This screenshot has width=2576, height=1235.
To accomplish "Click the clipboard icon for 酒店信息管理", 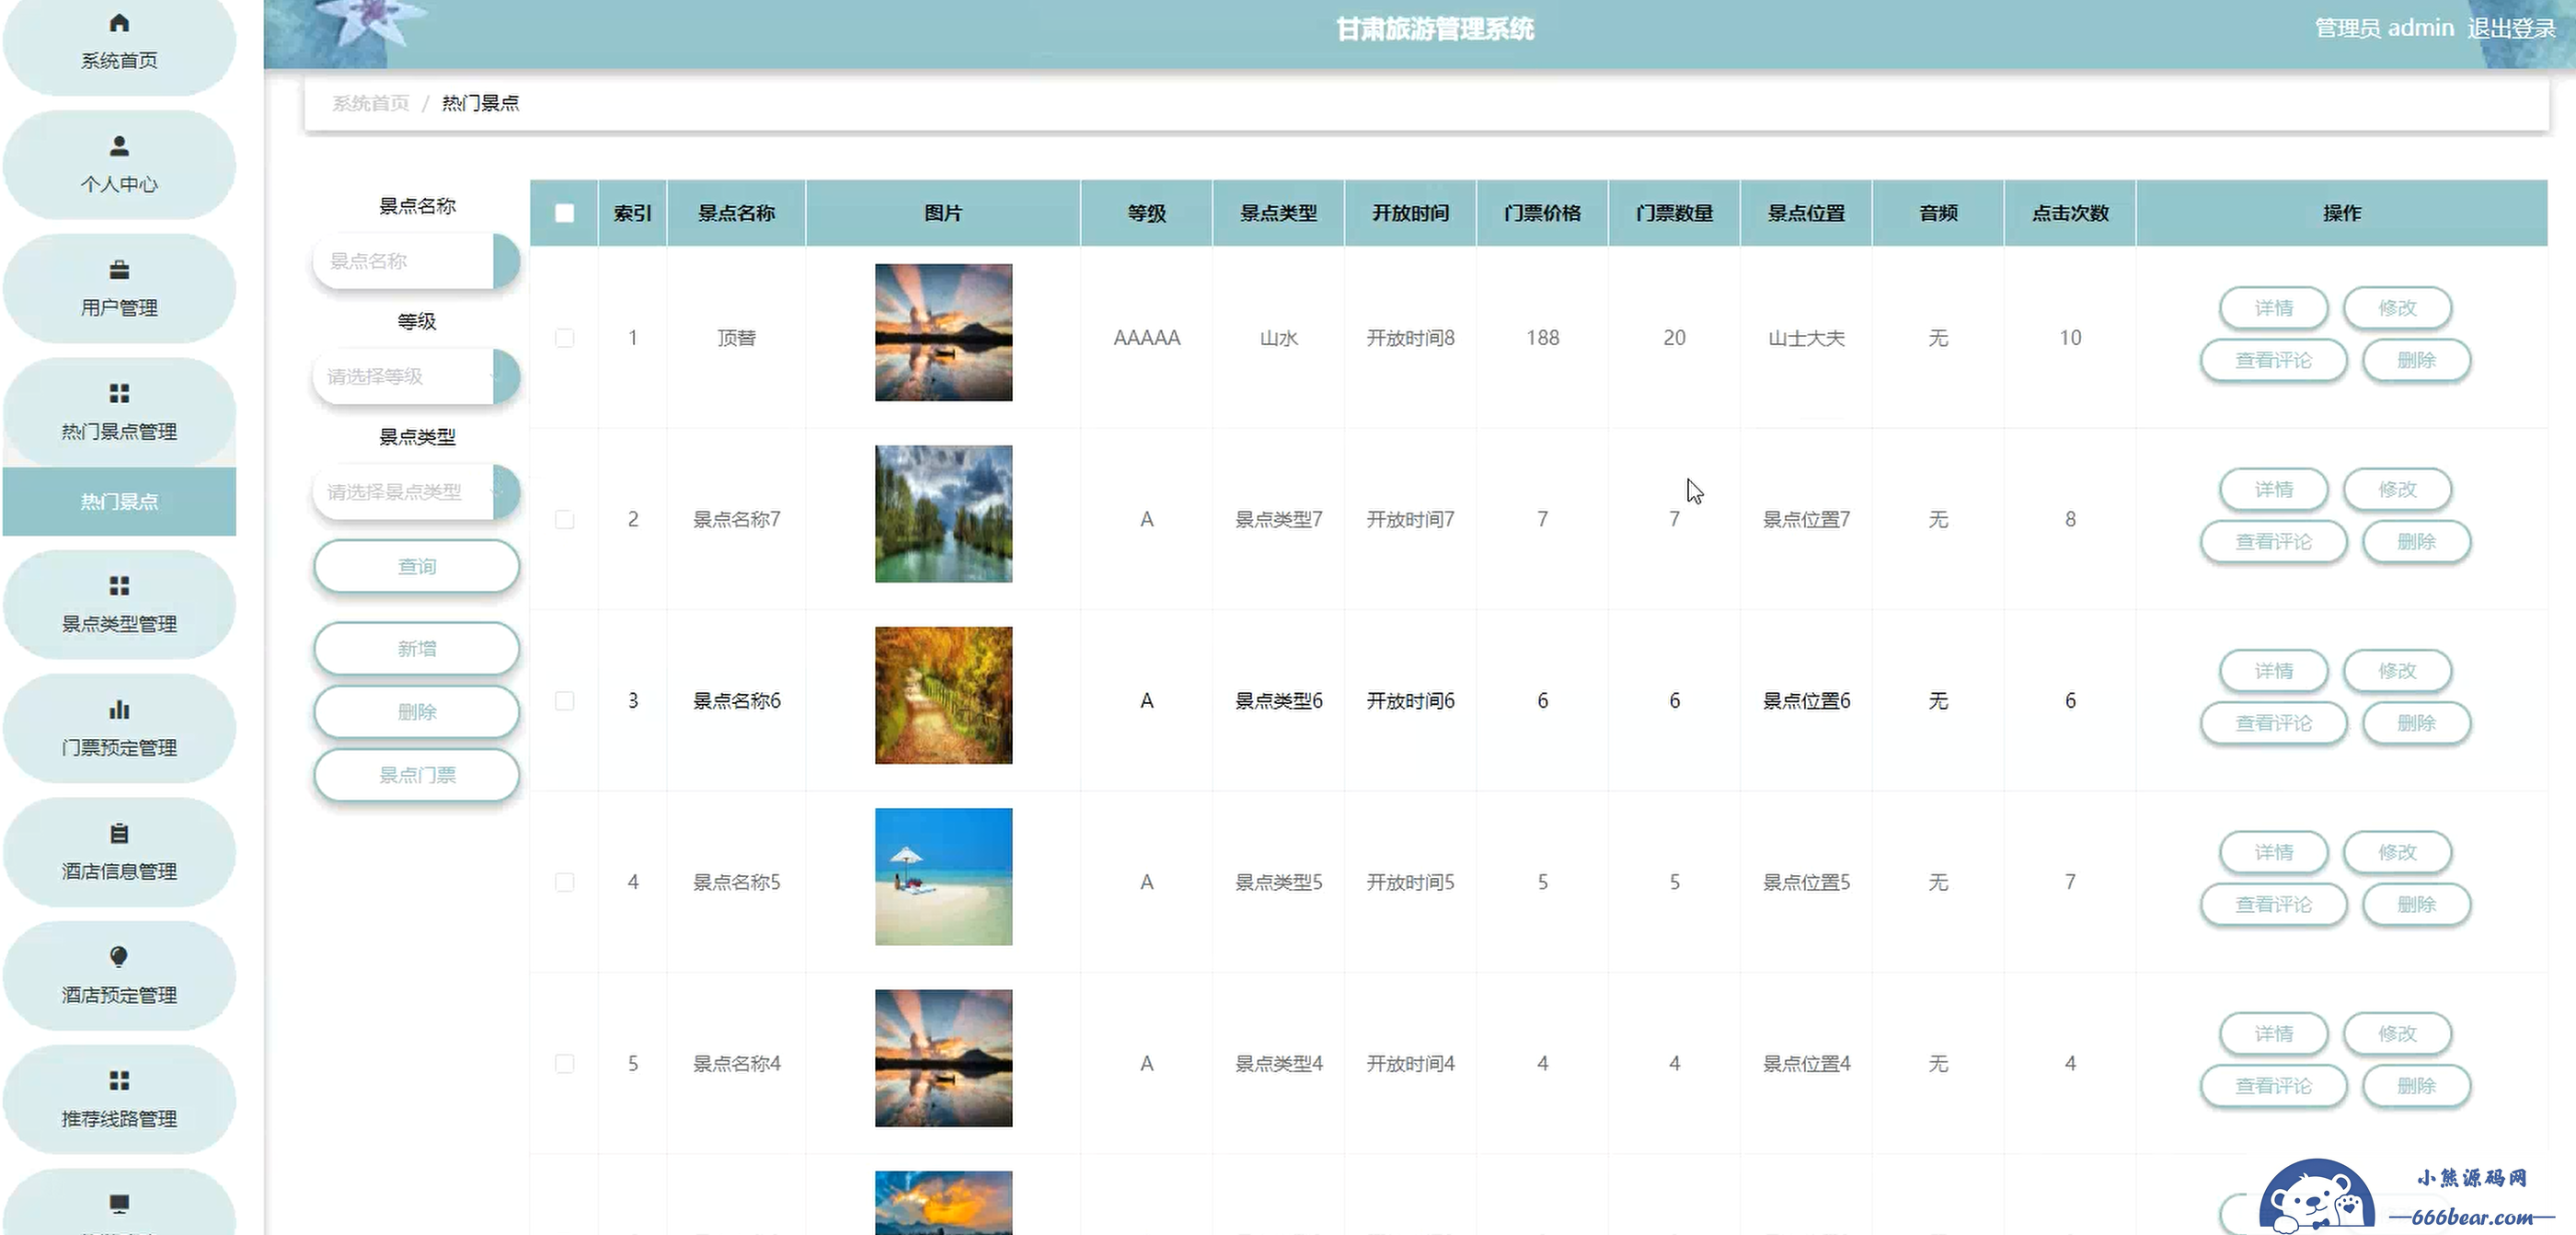I will point(119,833).
